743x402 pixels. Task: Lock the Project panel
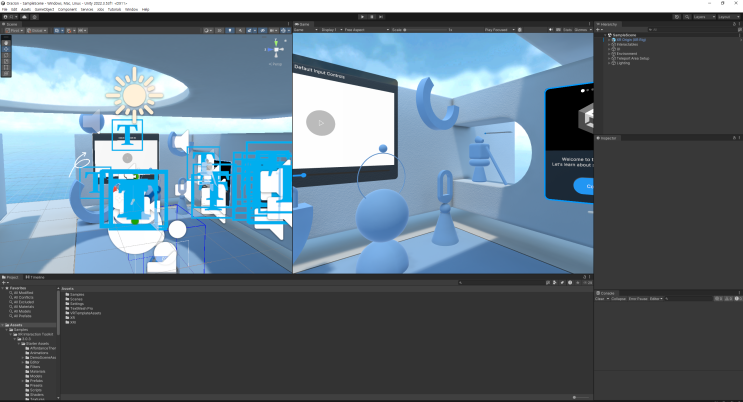pyautogui.click(x=584, y=277)
